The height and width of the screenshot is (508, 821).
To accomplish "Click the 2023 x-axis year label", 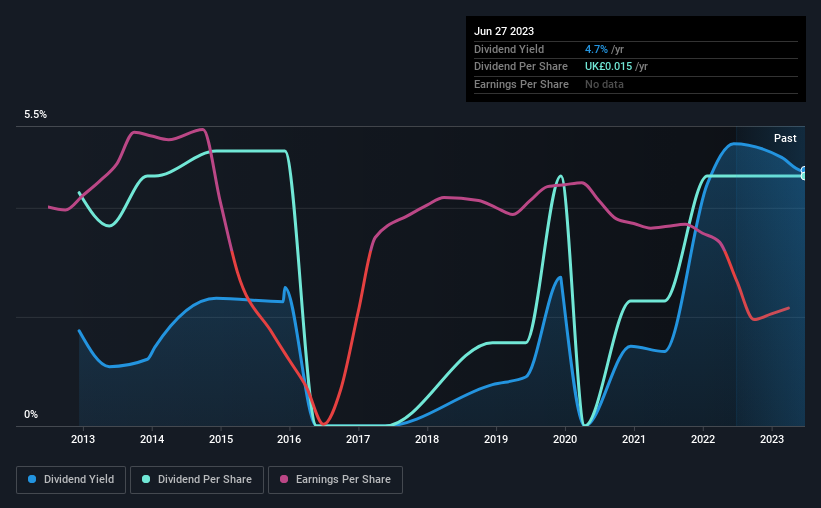I will (x=772, y=439).
